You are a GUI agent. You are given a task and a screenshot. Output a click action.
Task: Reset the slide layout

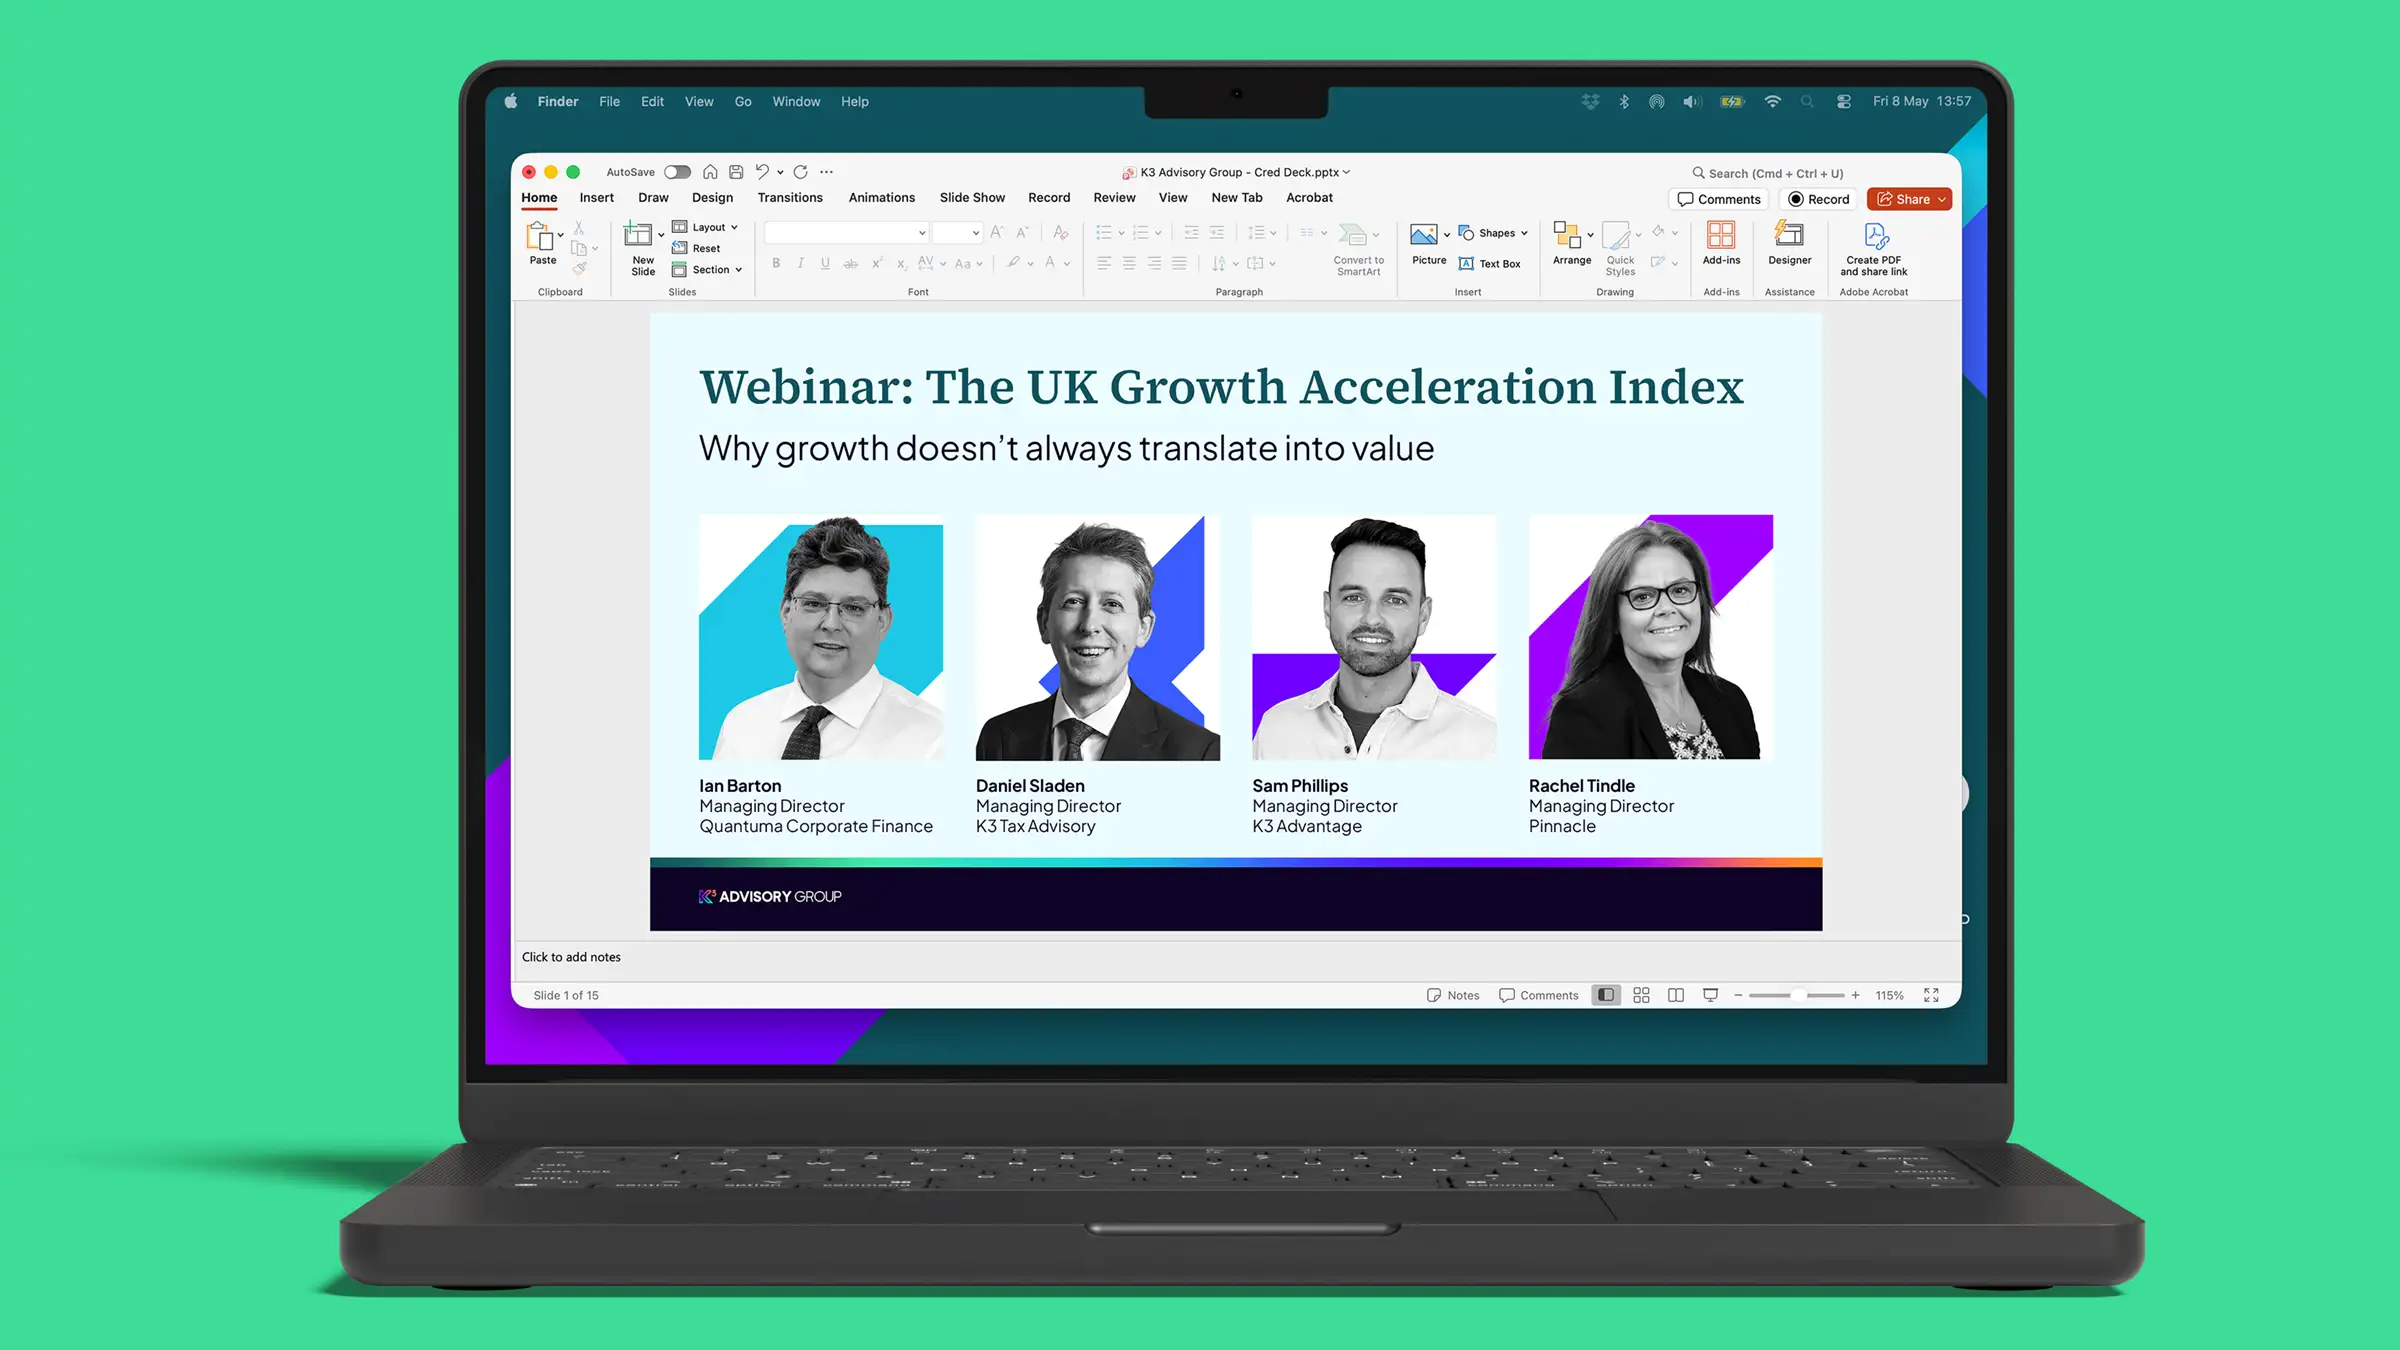point(697,248)
